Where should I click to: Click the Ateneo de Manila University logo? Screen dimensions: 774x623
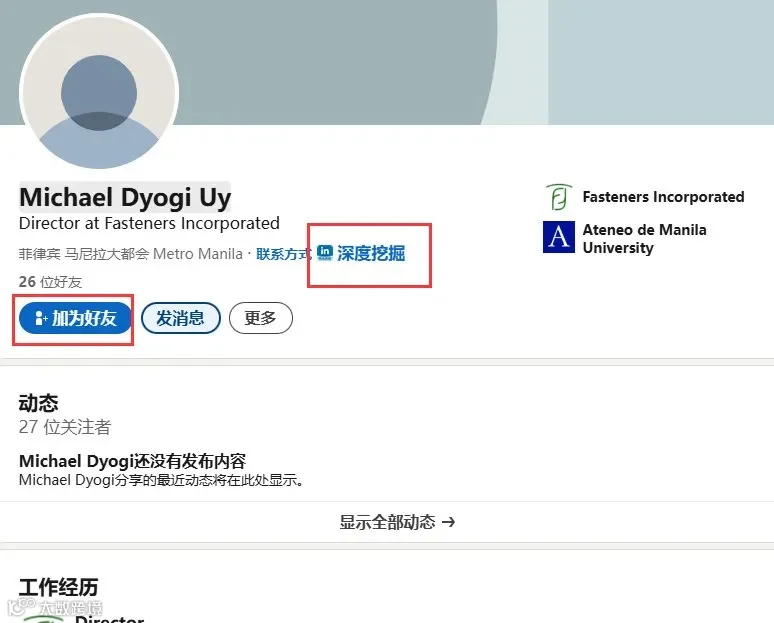(x=559, y=237)
